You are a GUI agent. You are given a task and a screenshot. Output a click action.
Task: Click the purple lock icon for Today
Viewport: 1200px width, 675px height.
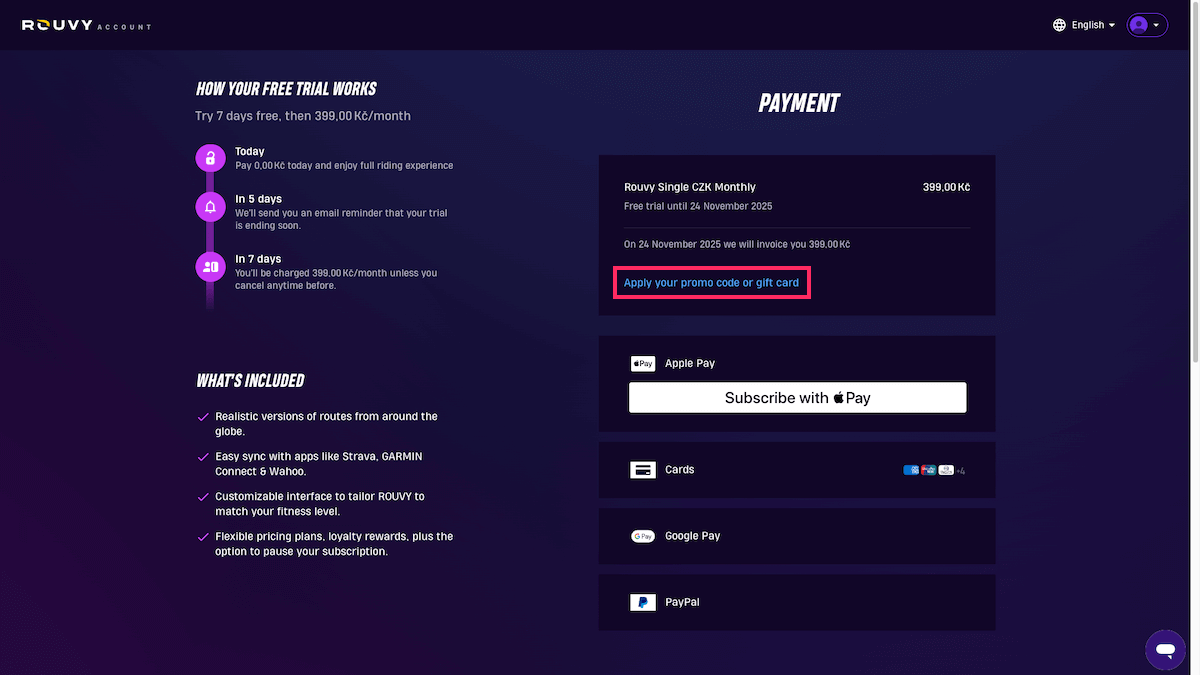[210, 158]
